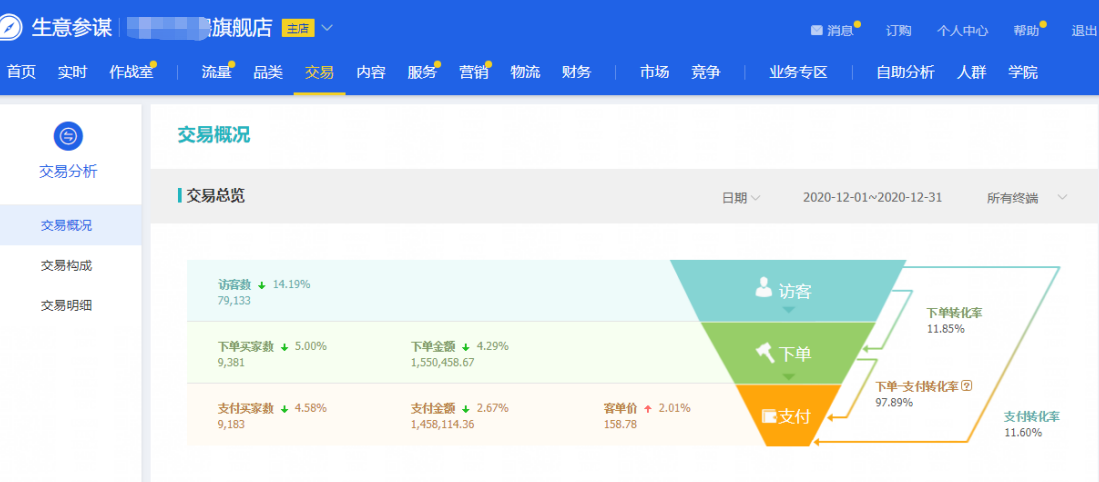Open the 实时 tab
Viewport: 1099px width, 482px height.
tap(72, 71)
